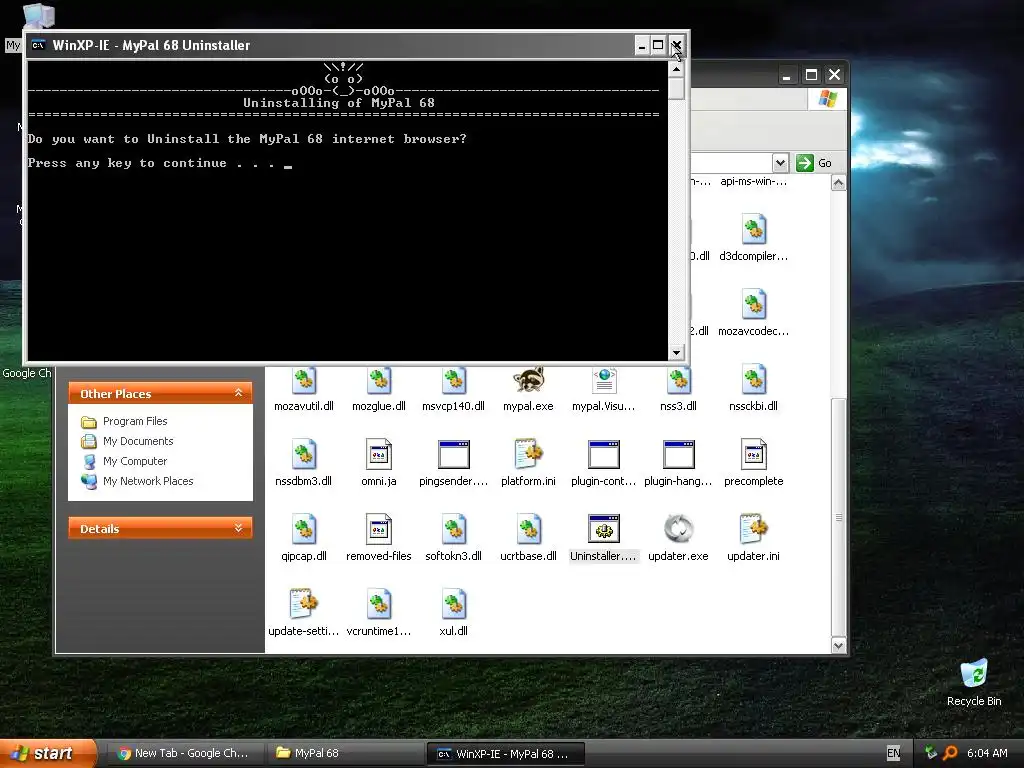Select the nss3.dll file icon
Screen dimensions: 1024x768
coord(679,381)
